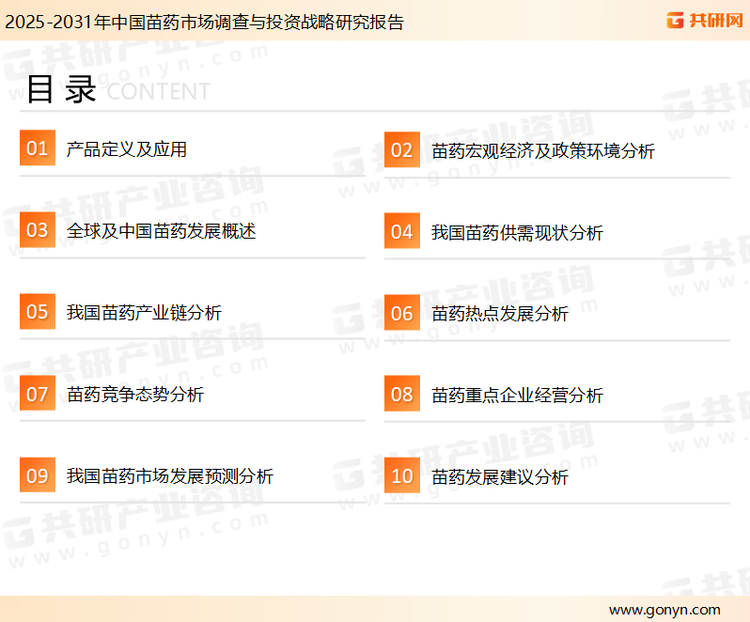The image size is (750, 622).
Task: Click the orange 06 number badge
Action: pos(402,313)
